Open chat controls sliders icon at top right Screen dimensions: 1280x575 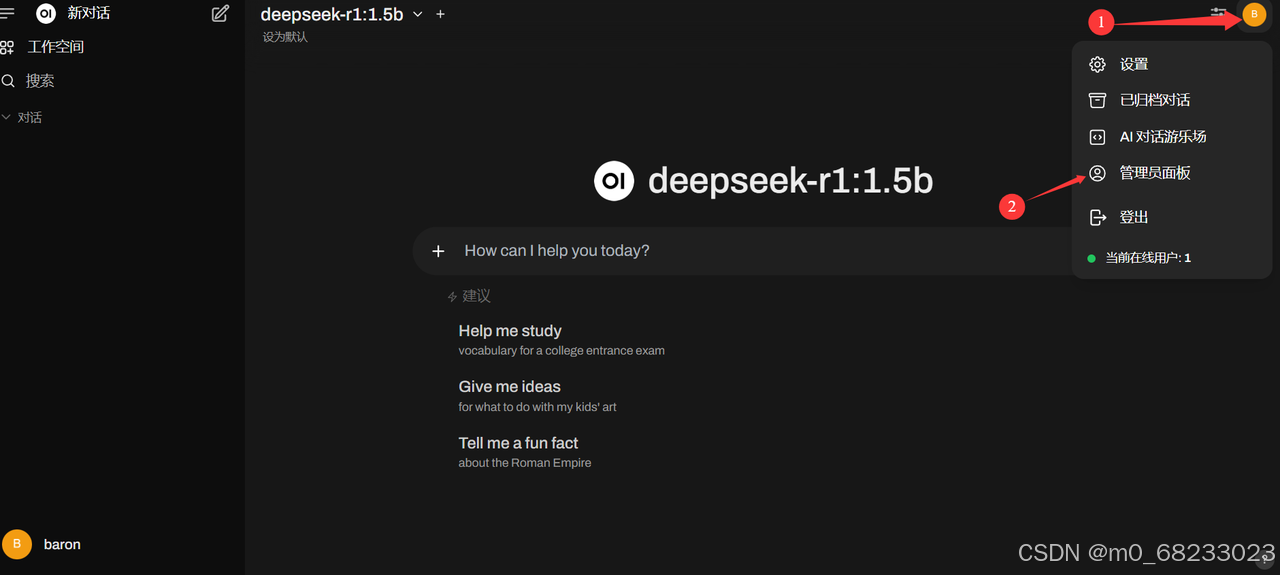tap(1218, 14)
